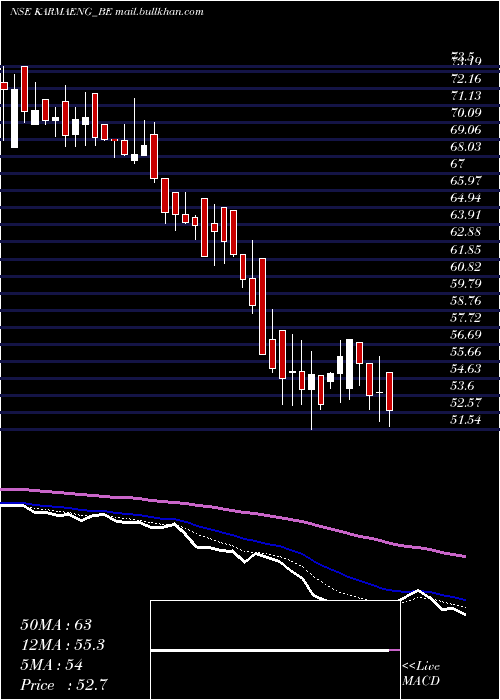Click the 67 price axis label
The height and width of the screenshot is (700, 500).
pyautogui.click(x=458, y=164)
